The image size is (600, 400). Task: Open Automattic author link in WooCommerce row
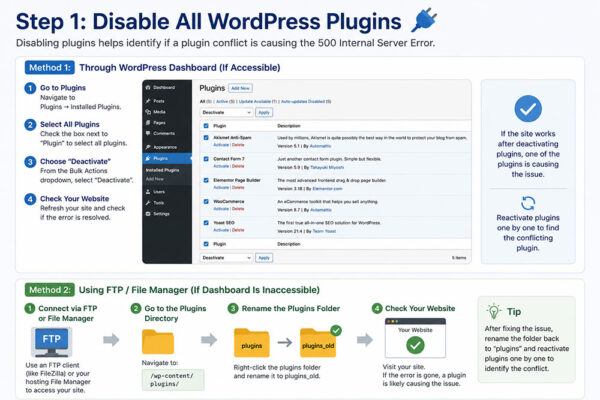pyautogui.click(x=321, y=210)
